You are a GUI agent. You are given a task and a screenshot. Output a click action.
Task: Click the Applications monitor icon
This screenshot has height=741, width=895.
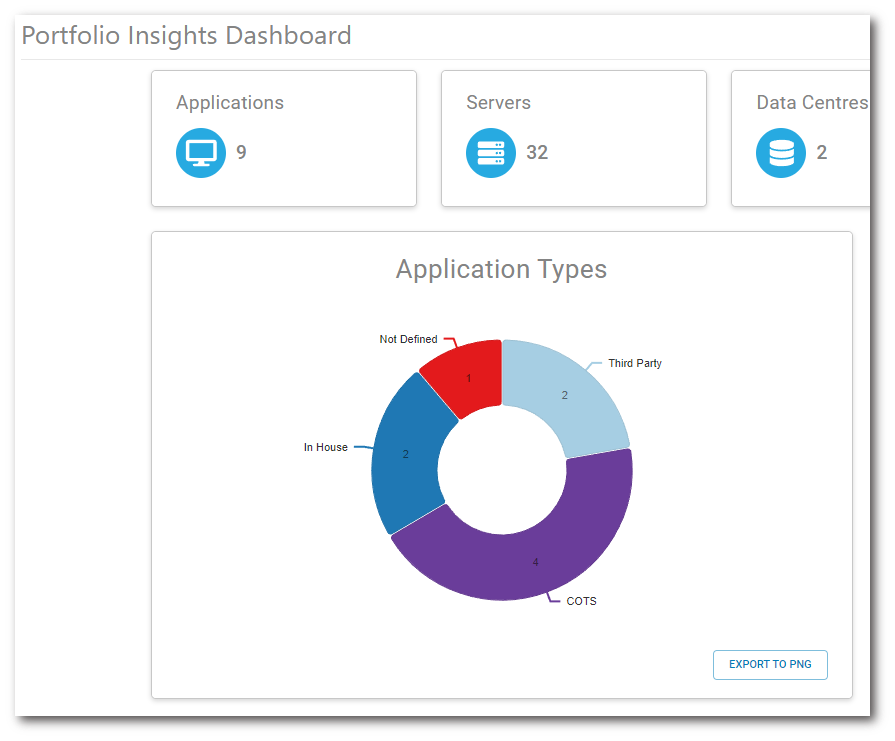(201, 153)
